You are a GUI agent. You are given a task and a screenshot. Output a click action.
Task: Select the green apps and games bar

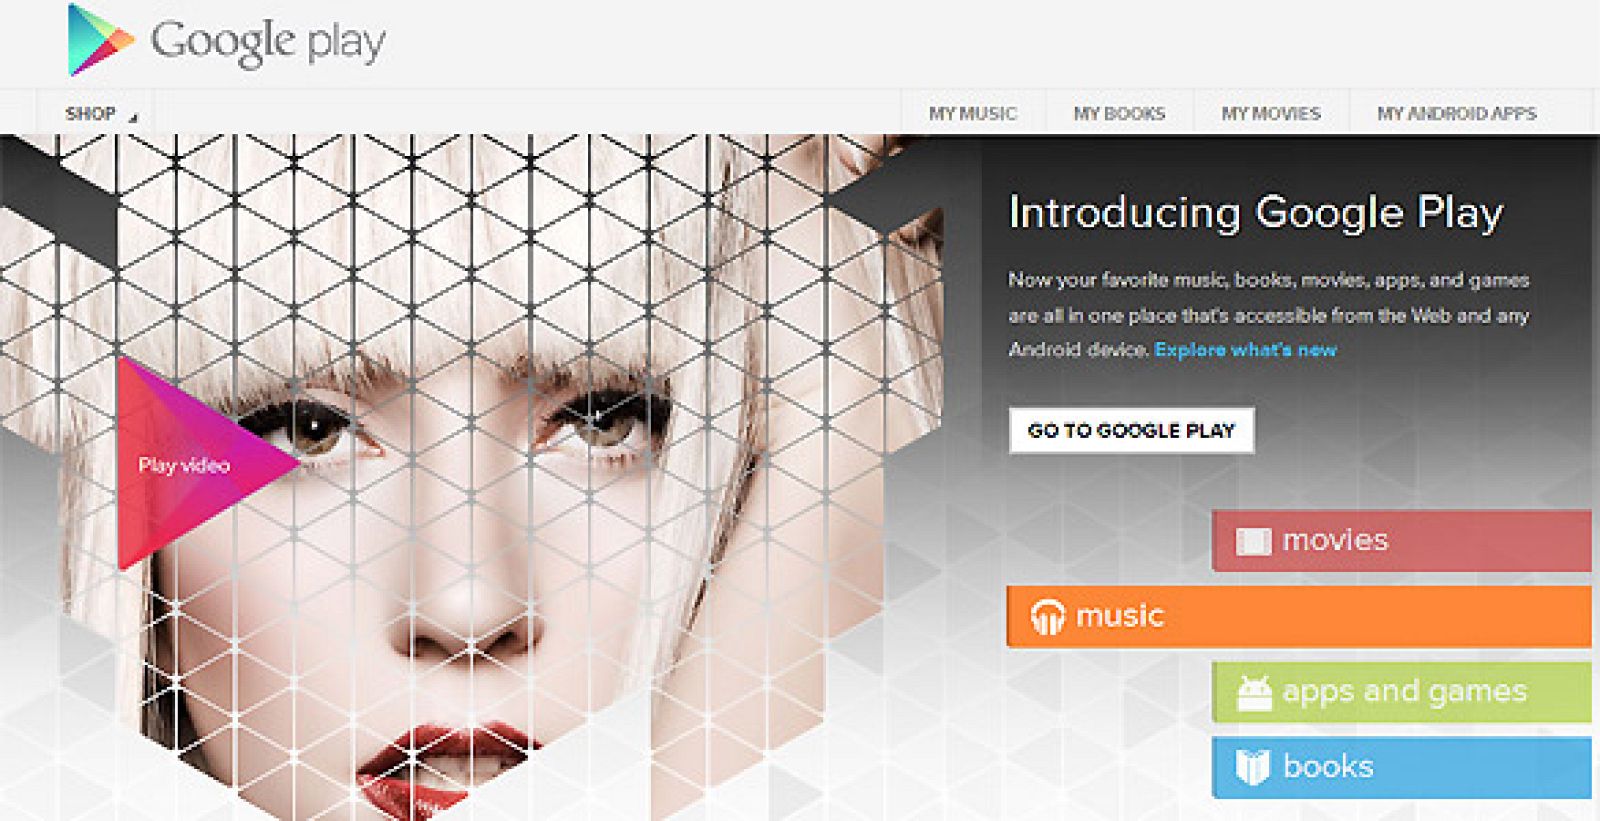(1401, 692)
